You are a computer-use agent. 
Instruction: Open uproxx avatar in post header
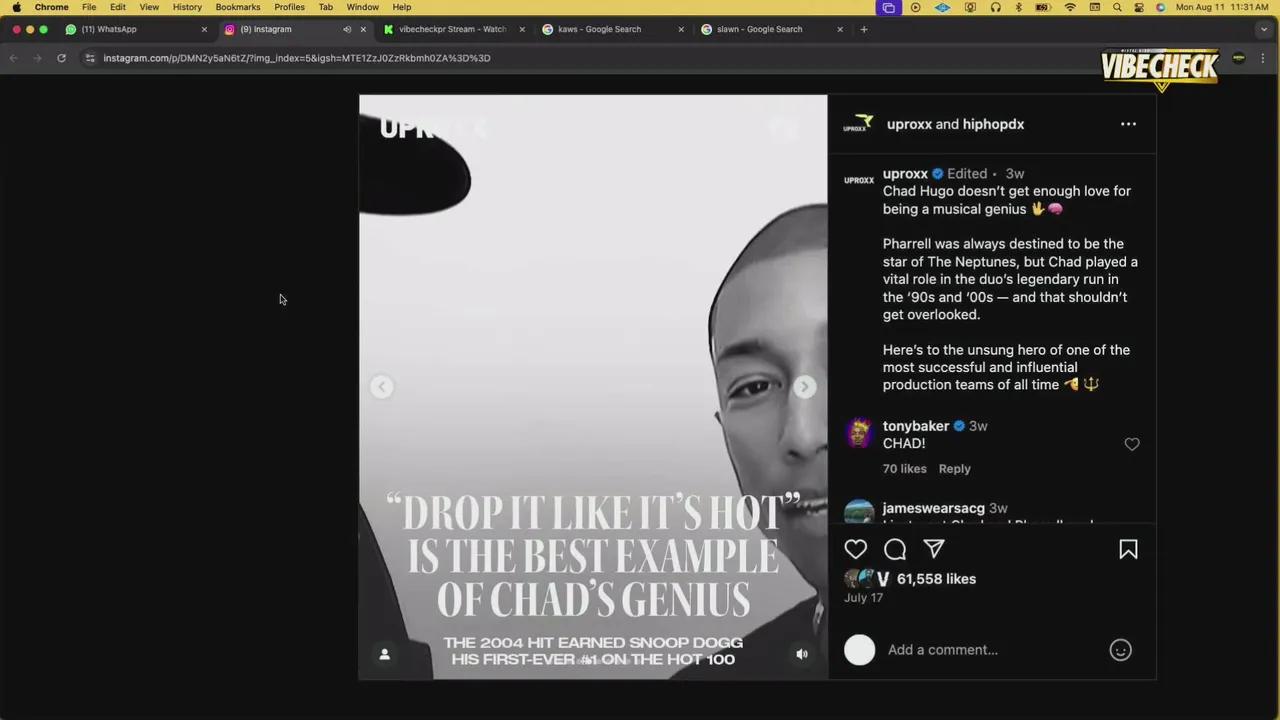click(858, 124)
